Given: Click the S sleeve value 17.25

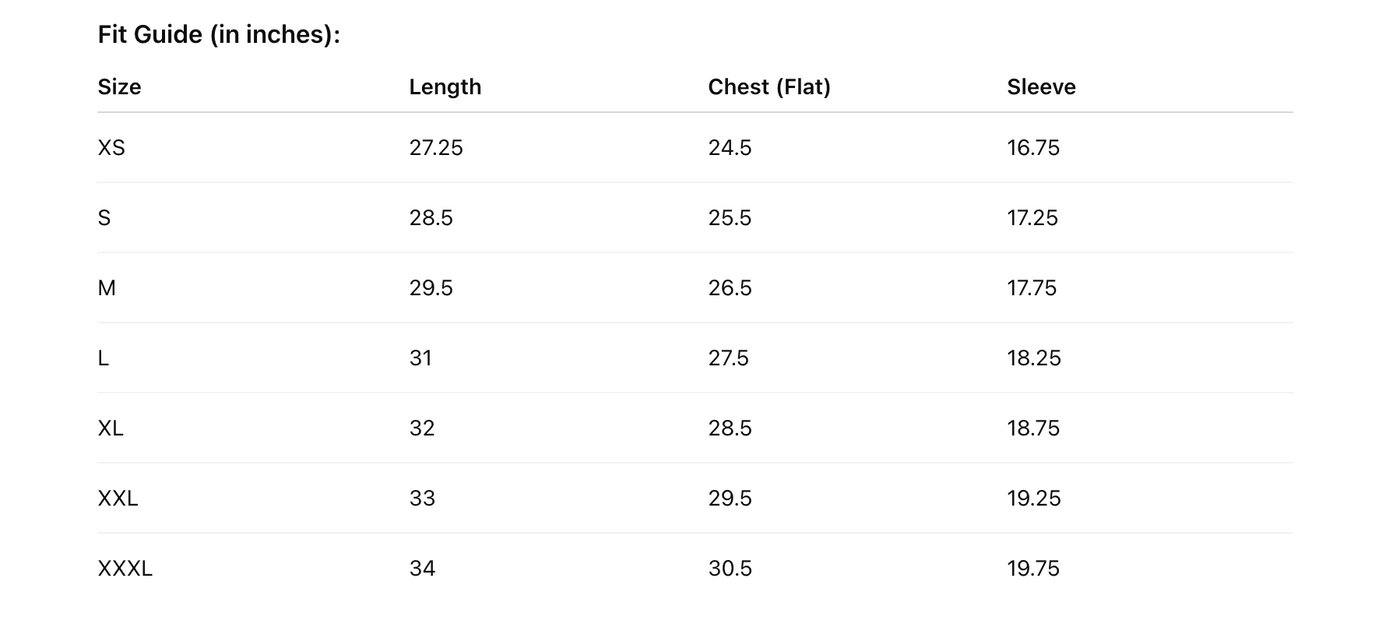Looking at the screenshot, I should coord(1032,218).
